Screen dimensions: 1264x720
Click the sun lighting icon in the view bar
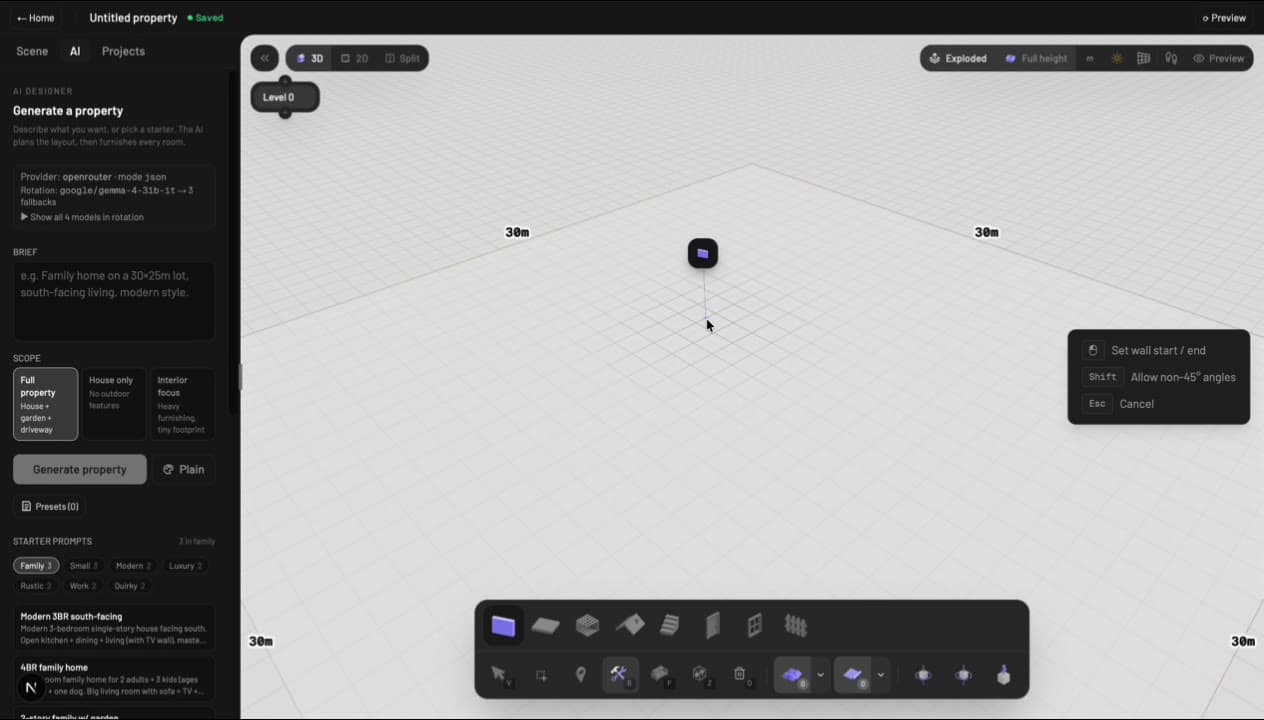pyautogui.click(x=1116, y=58)
